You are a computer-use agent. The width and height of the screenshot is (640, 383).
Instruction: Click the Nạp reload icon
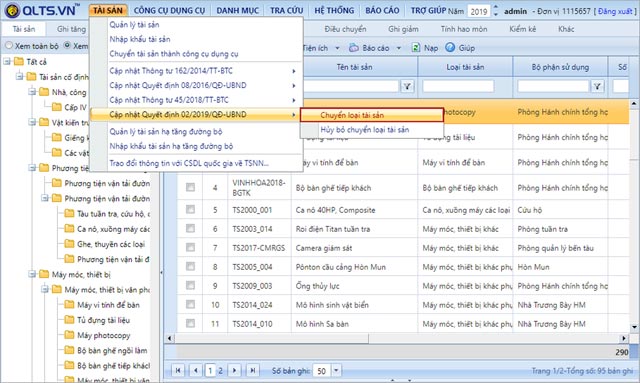pos(416,48)
